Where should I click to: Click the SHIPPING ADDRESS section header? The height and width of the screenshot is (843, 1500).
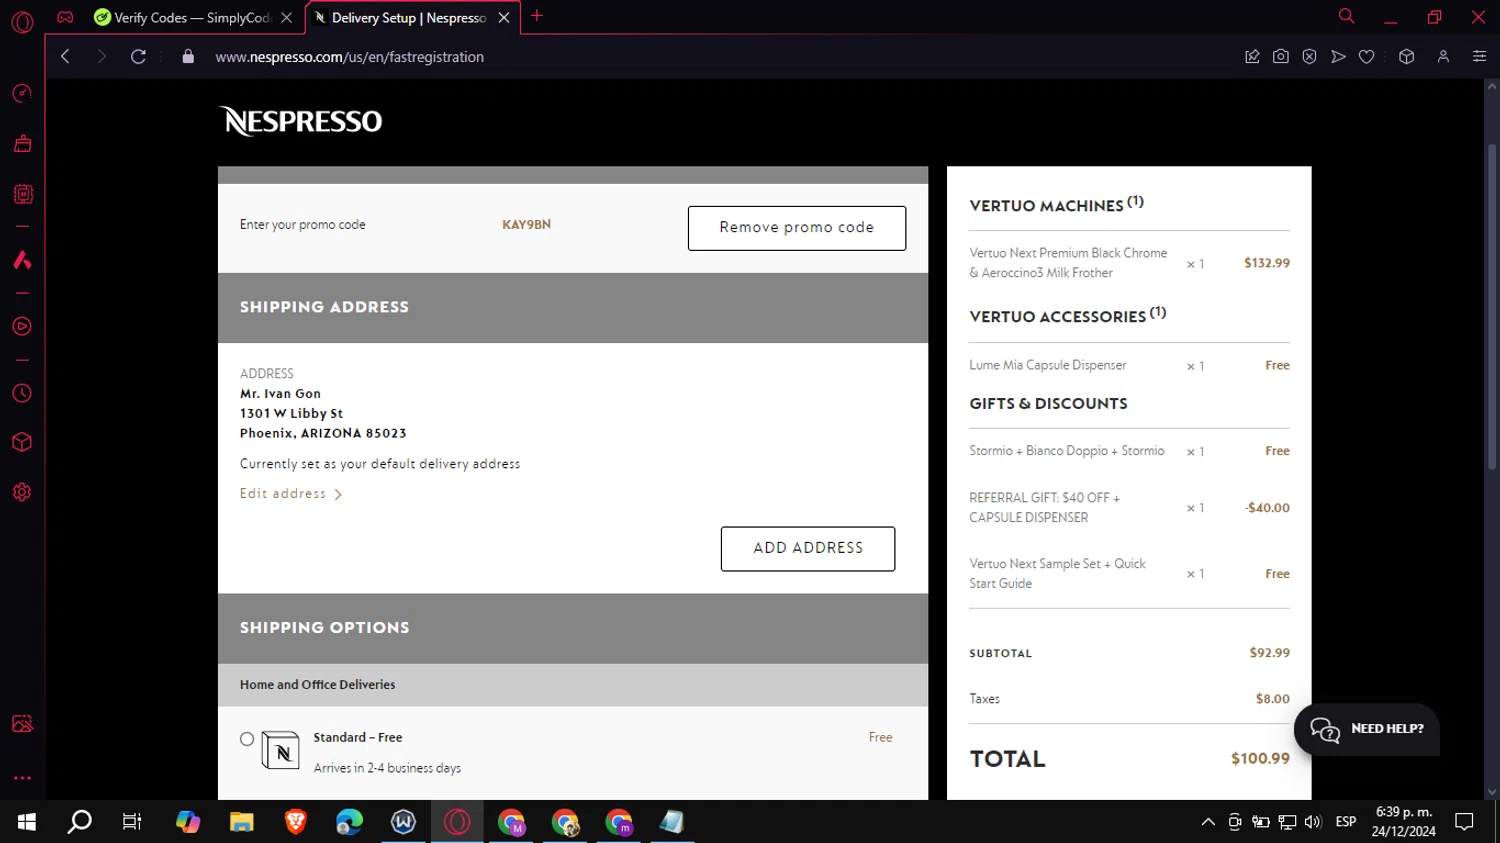pos(573,308)
